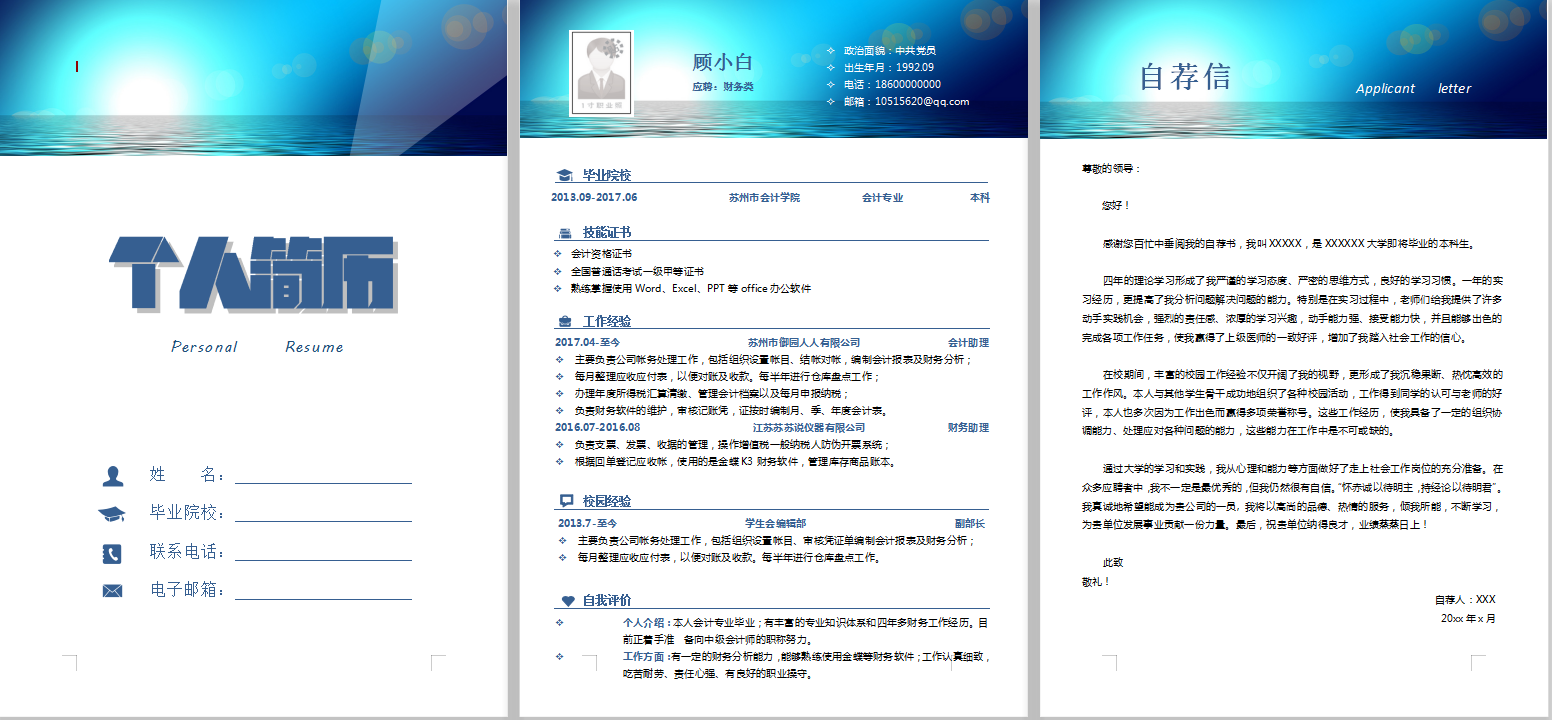Click the phone book icon beside 联系电话
This screenshot has width=1552, height=720.
110,551
